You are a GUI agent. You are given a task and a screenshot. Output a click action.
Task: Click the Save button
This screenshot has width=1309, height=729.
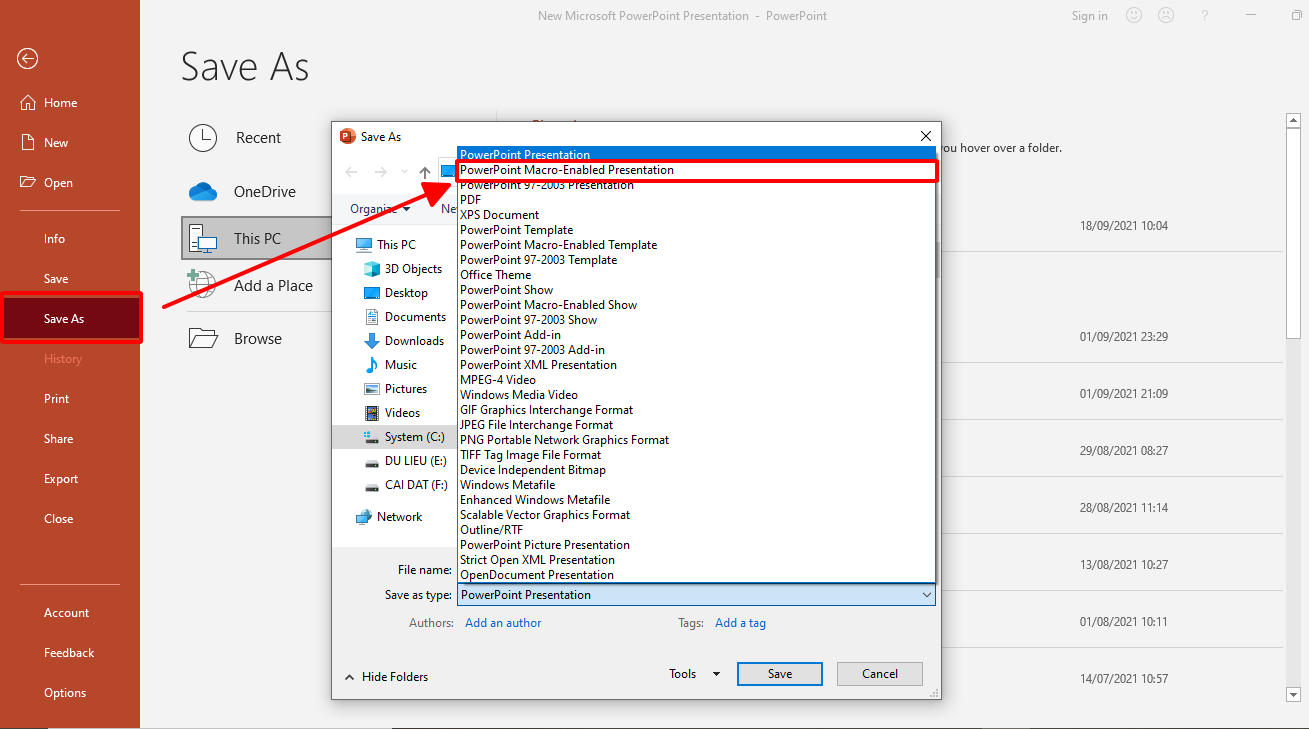780,674
